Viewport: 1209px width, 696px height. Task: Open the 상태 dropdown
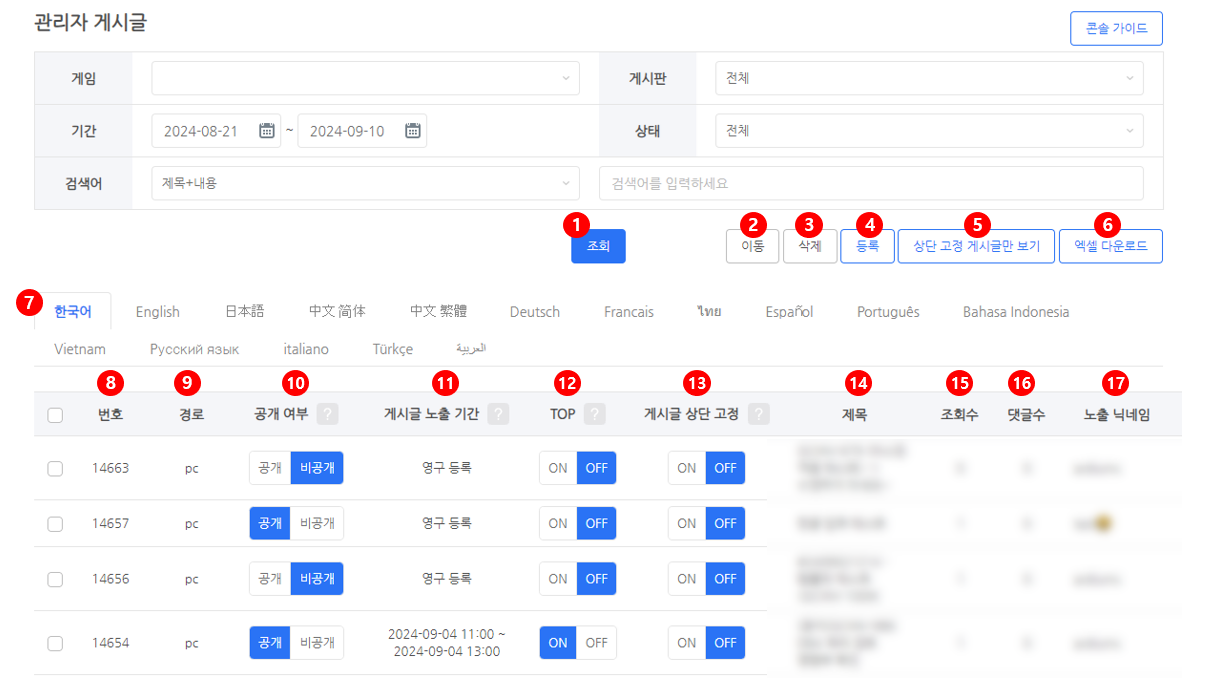pos(929,131)
